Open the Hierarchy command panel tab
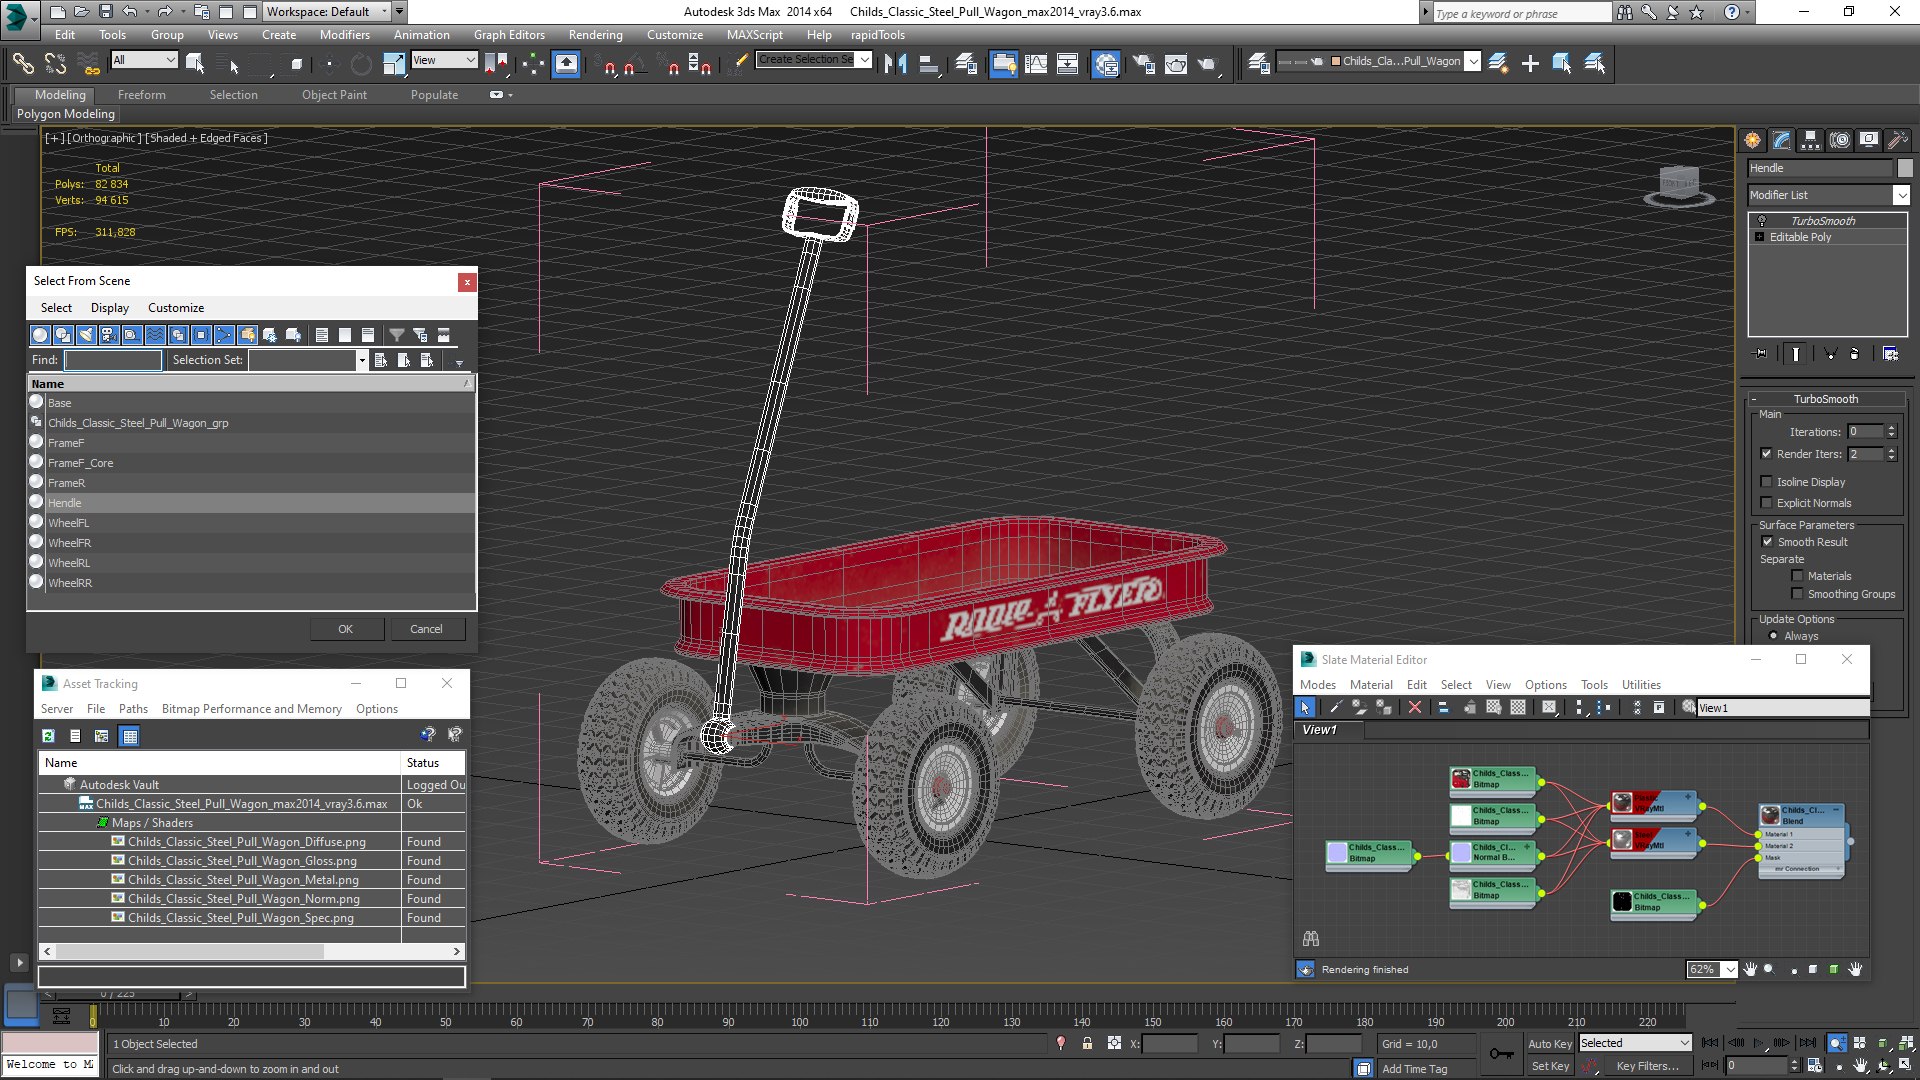 tap(1810, 140)
